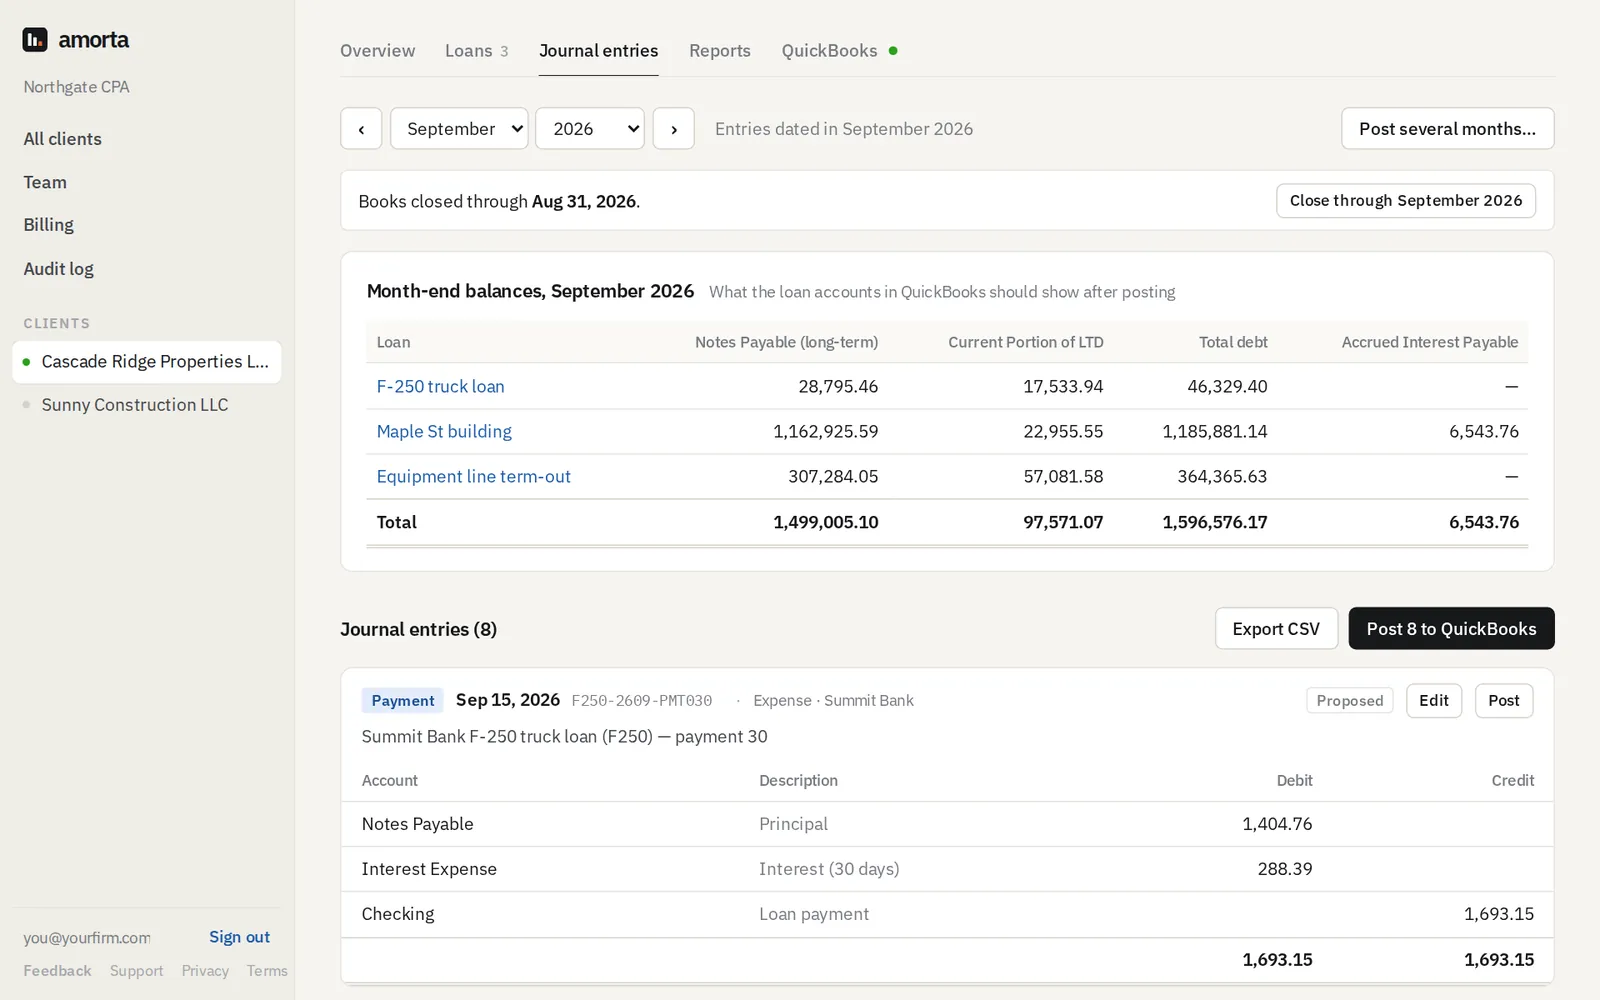The height and width of the screenshot is (1000, 1600).
Task: Open the Loans tab
Action: (476, 51)
